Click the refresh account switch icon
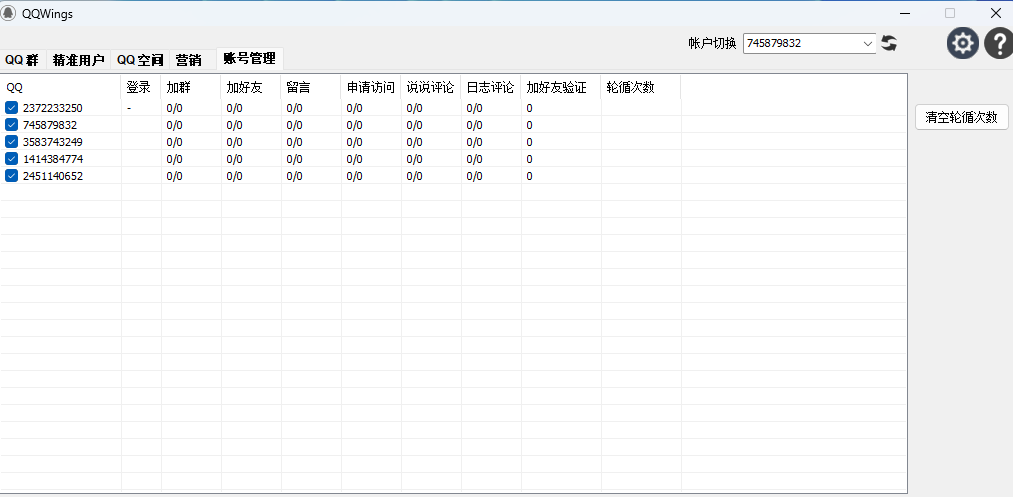The width and height of the screenshot is (1013, 497). tap(889, 43)
